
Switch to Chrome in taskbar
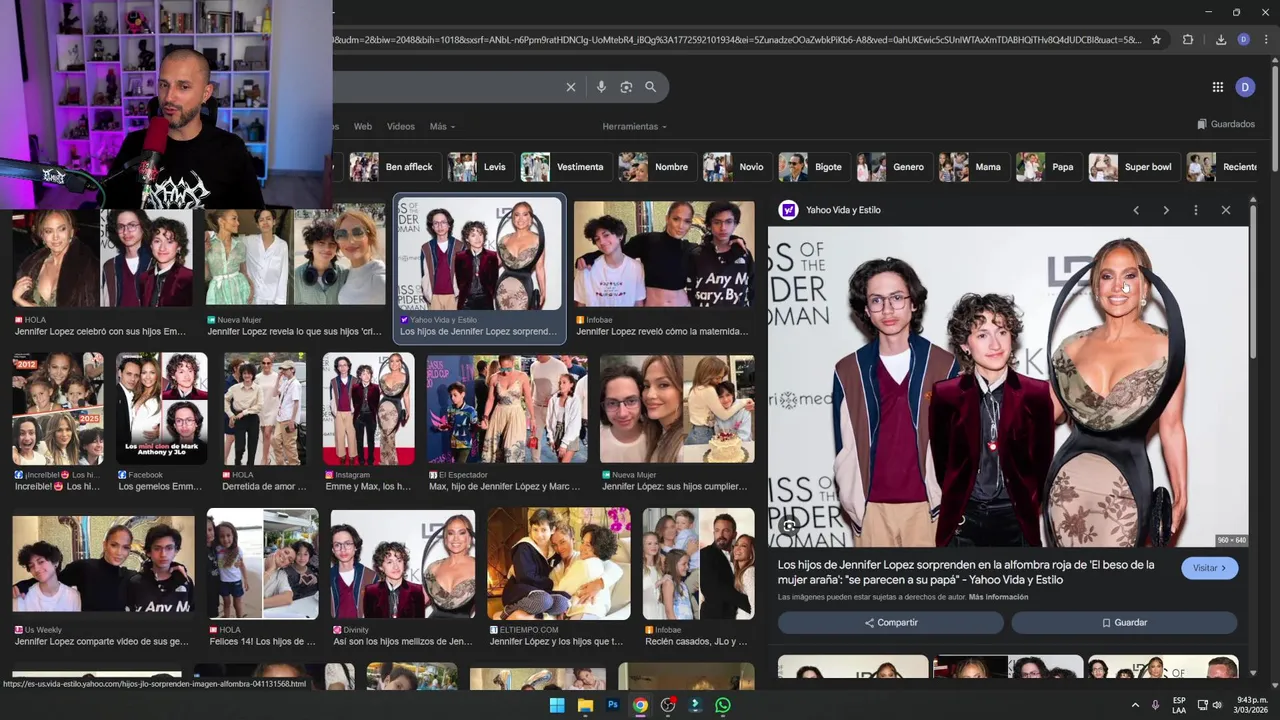pos(640,705)
